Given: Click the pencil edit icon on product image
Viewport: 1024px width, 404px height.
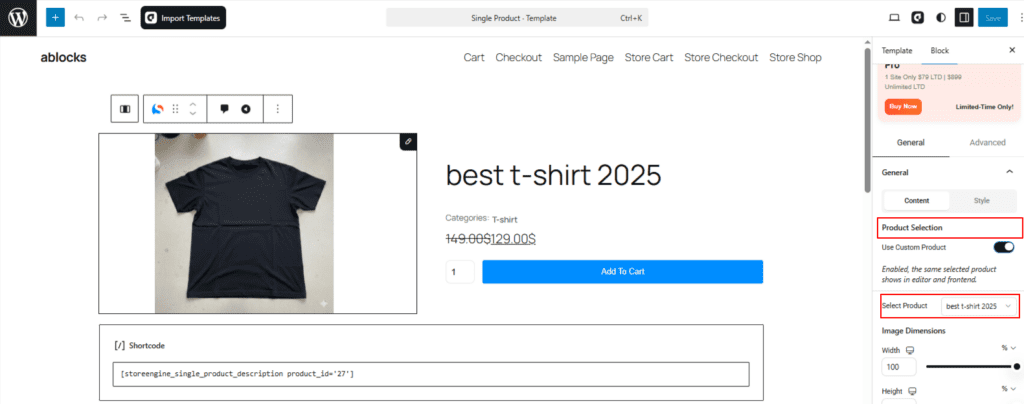Looking at the screenshot, I should [x=408, y=141].
